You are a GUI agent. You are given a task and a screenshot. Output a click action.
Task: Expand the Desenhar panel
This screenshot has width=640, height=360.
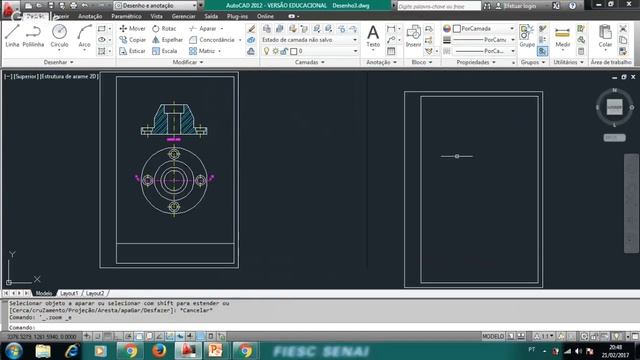click(59, 62)
